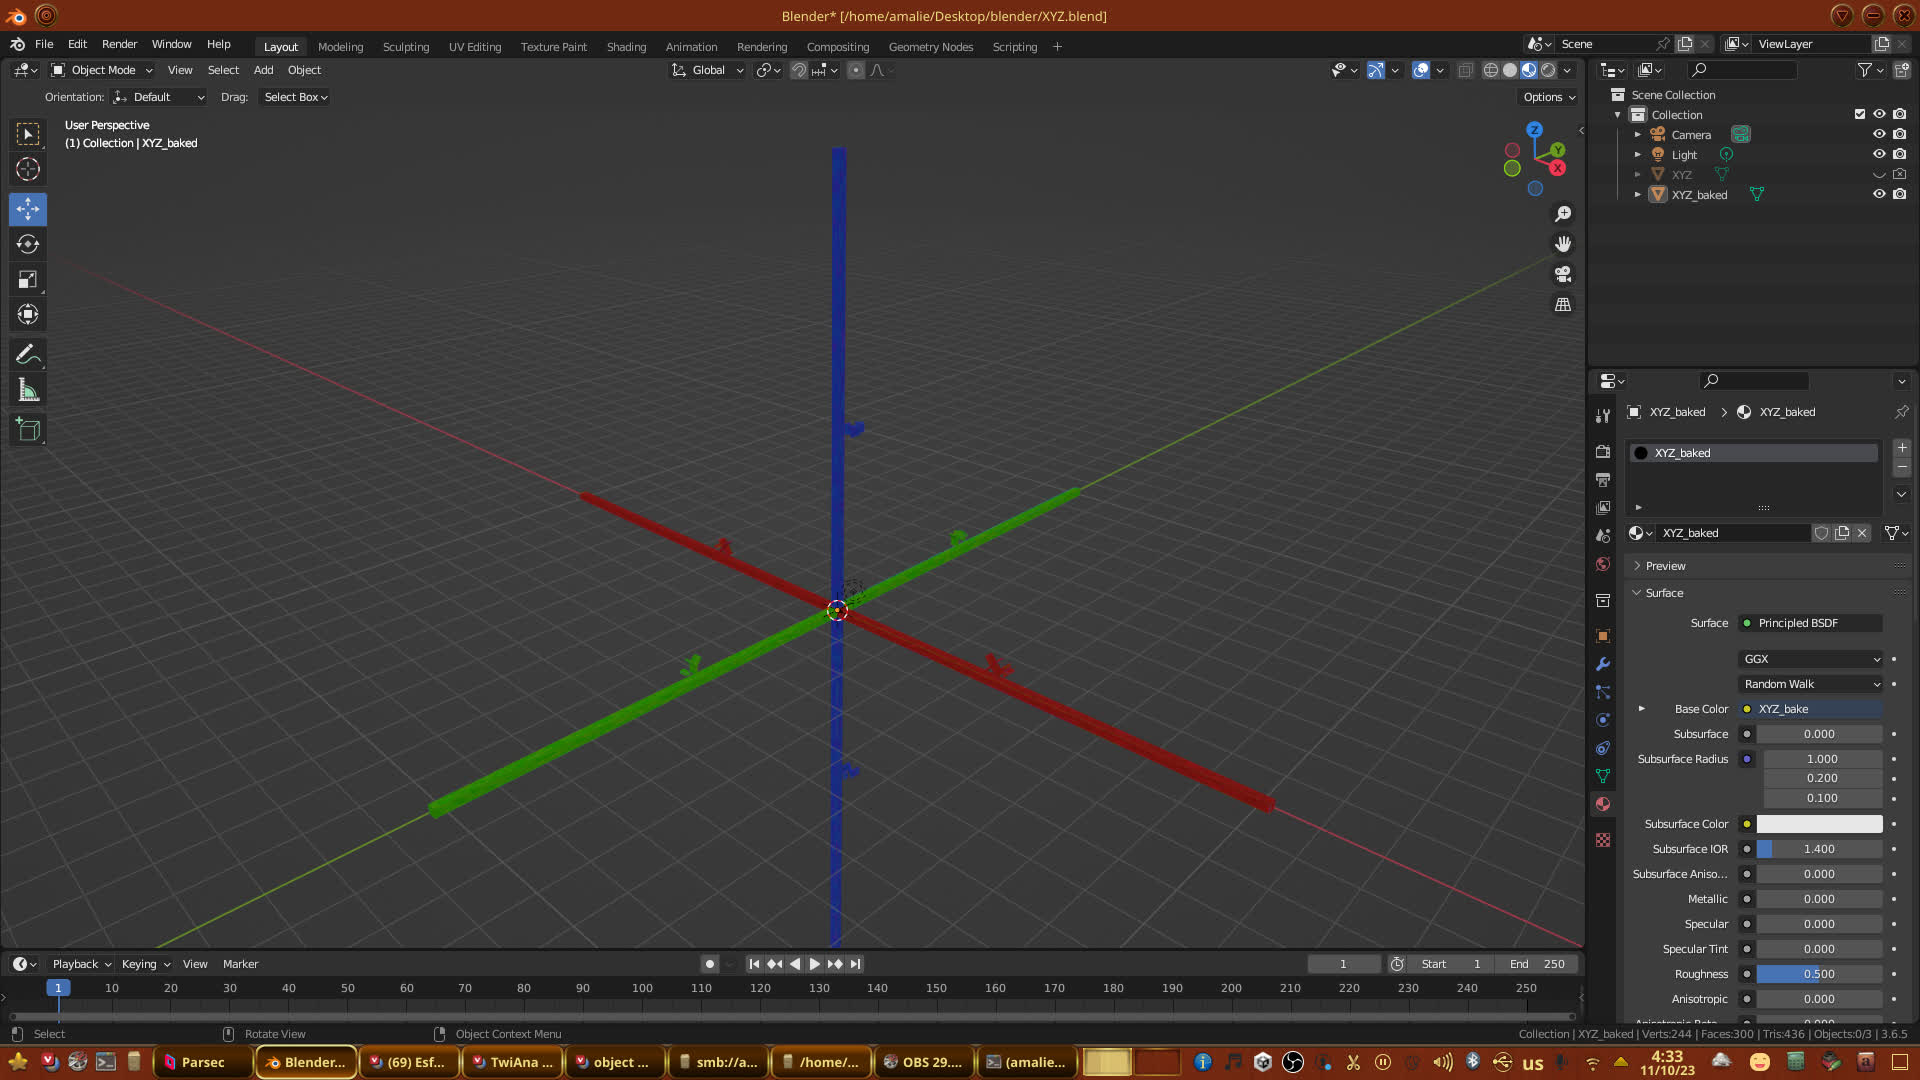This screenshot has height=1080, width=1920.
Task: Select the Scale tool
Action: point(28,280)
